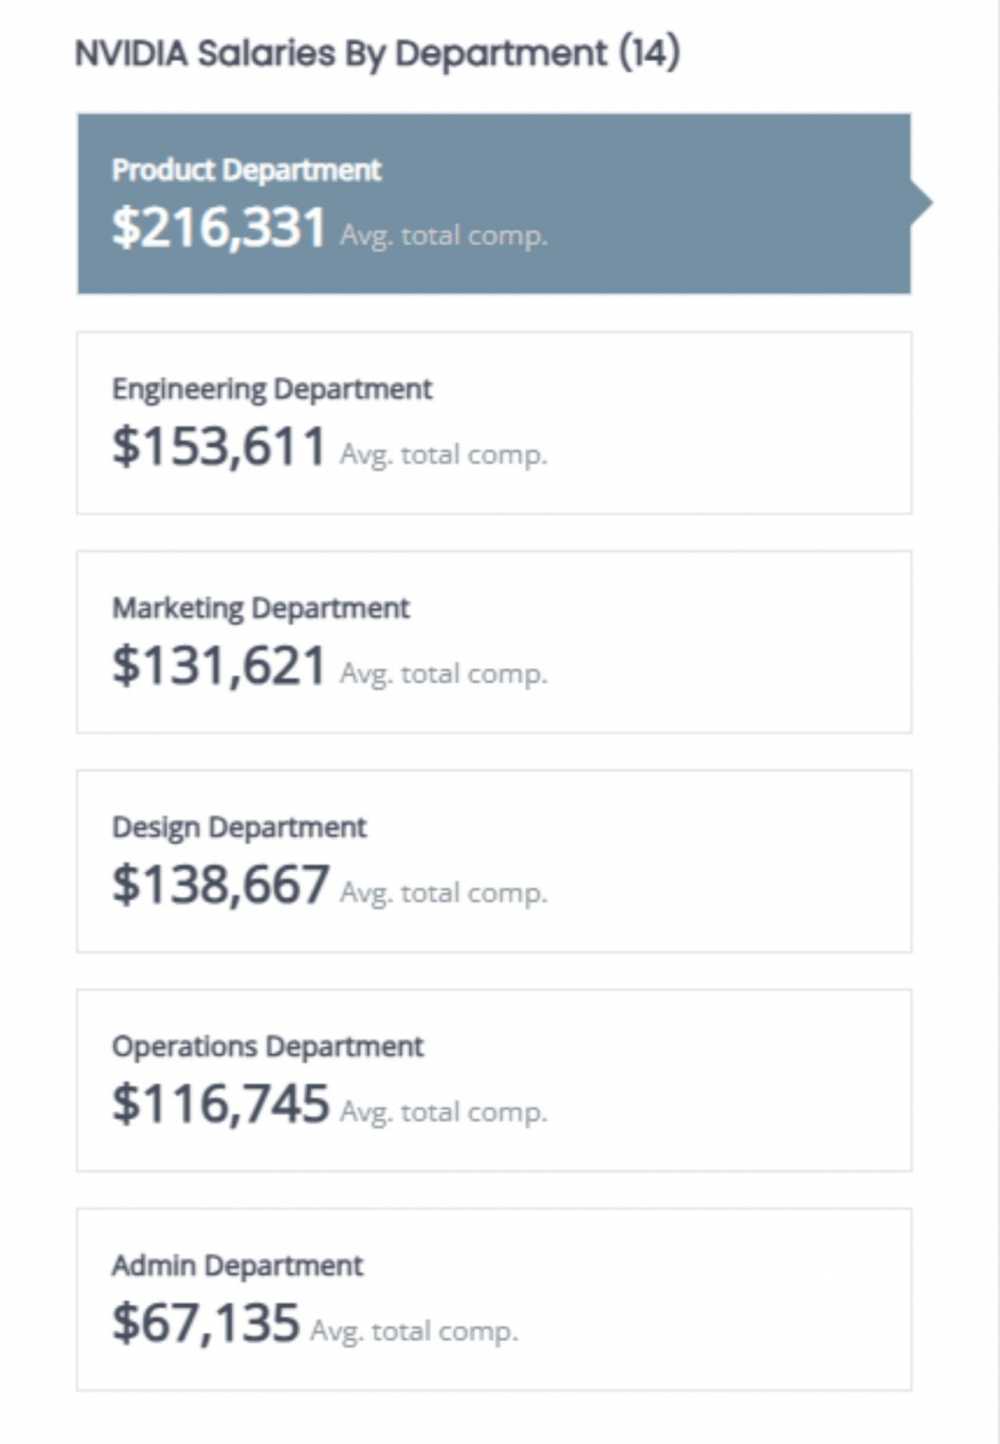Select the Operations Department label
Image resolution: width=1000 pixels, height=1444 pixels.
(267, 1046)
